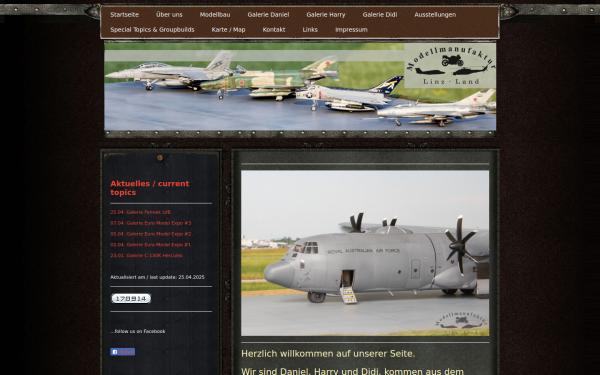Click the 'Aktuelles / current topics' heading
The height and width of the screenshot is (375, 600).
[150, 188]
